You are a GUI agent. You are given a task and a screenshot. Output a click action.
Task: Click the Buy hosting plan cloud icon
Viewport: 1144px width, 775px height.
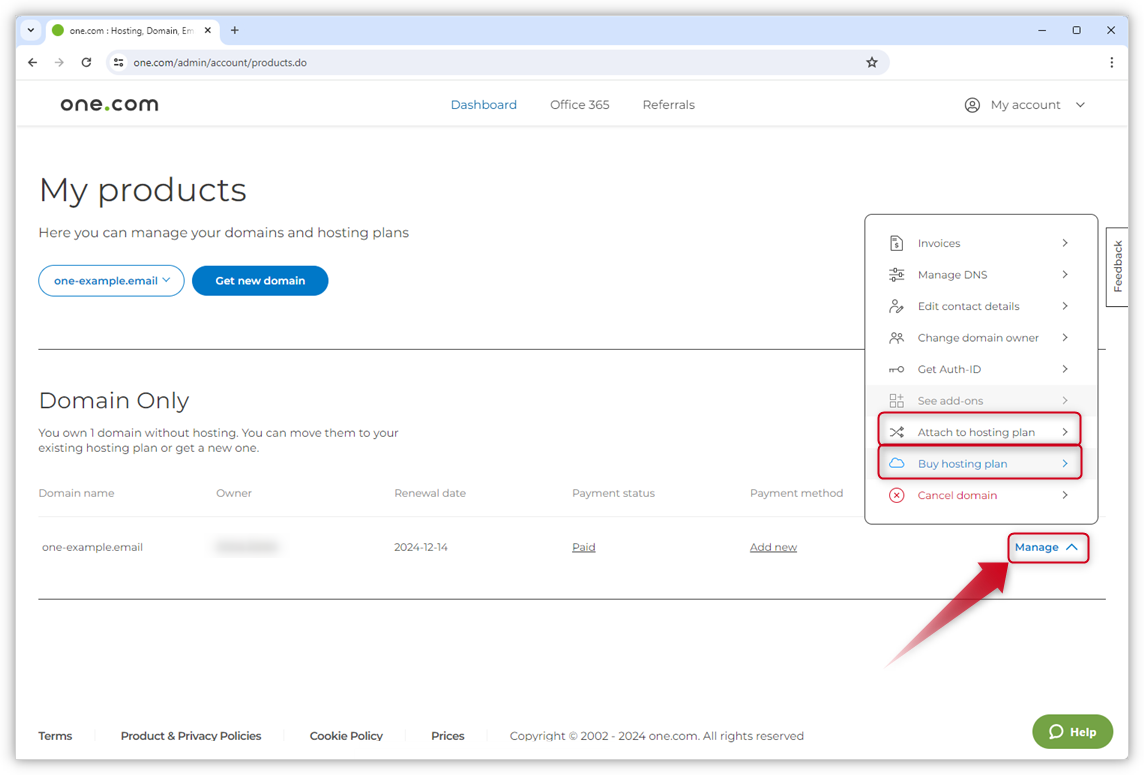pyautogui.click(x=896, y=464)
